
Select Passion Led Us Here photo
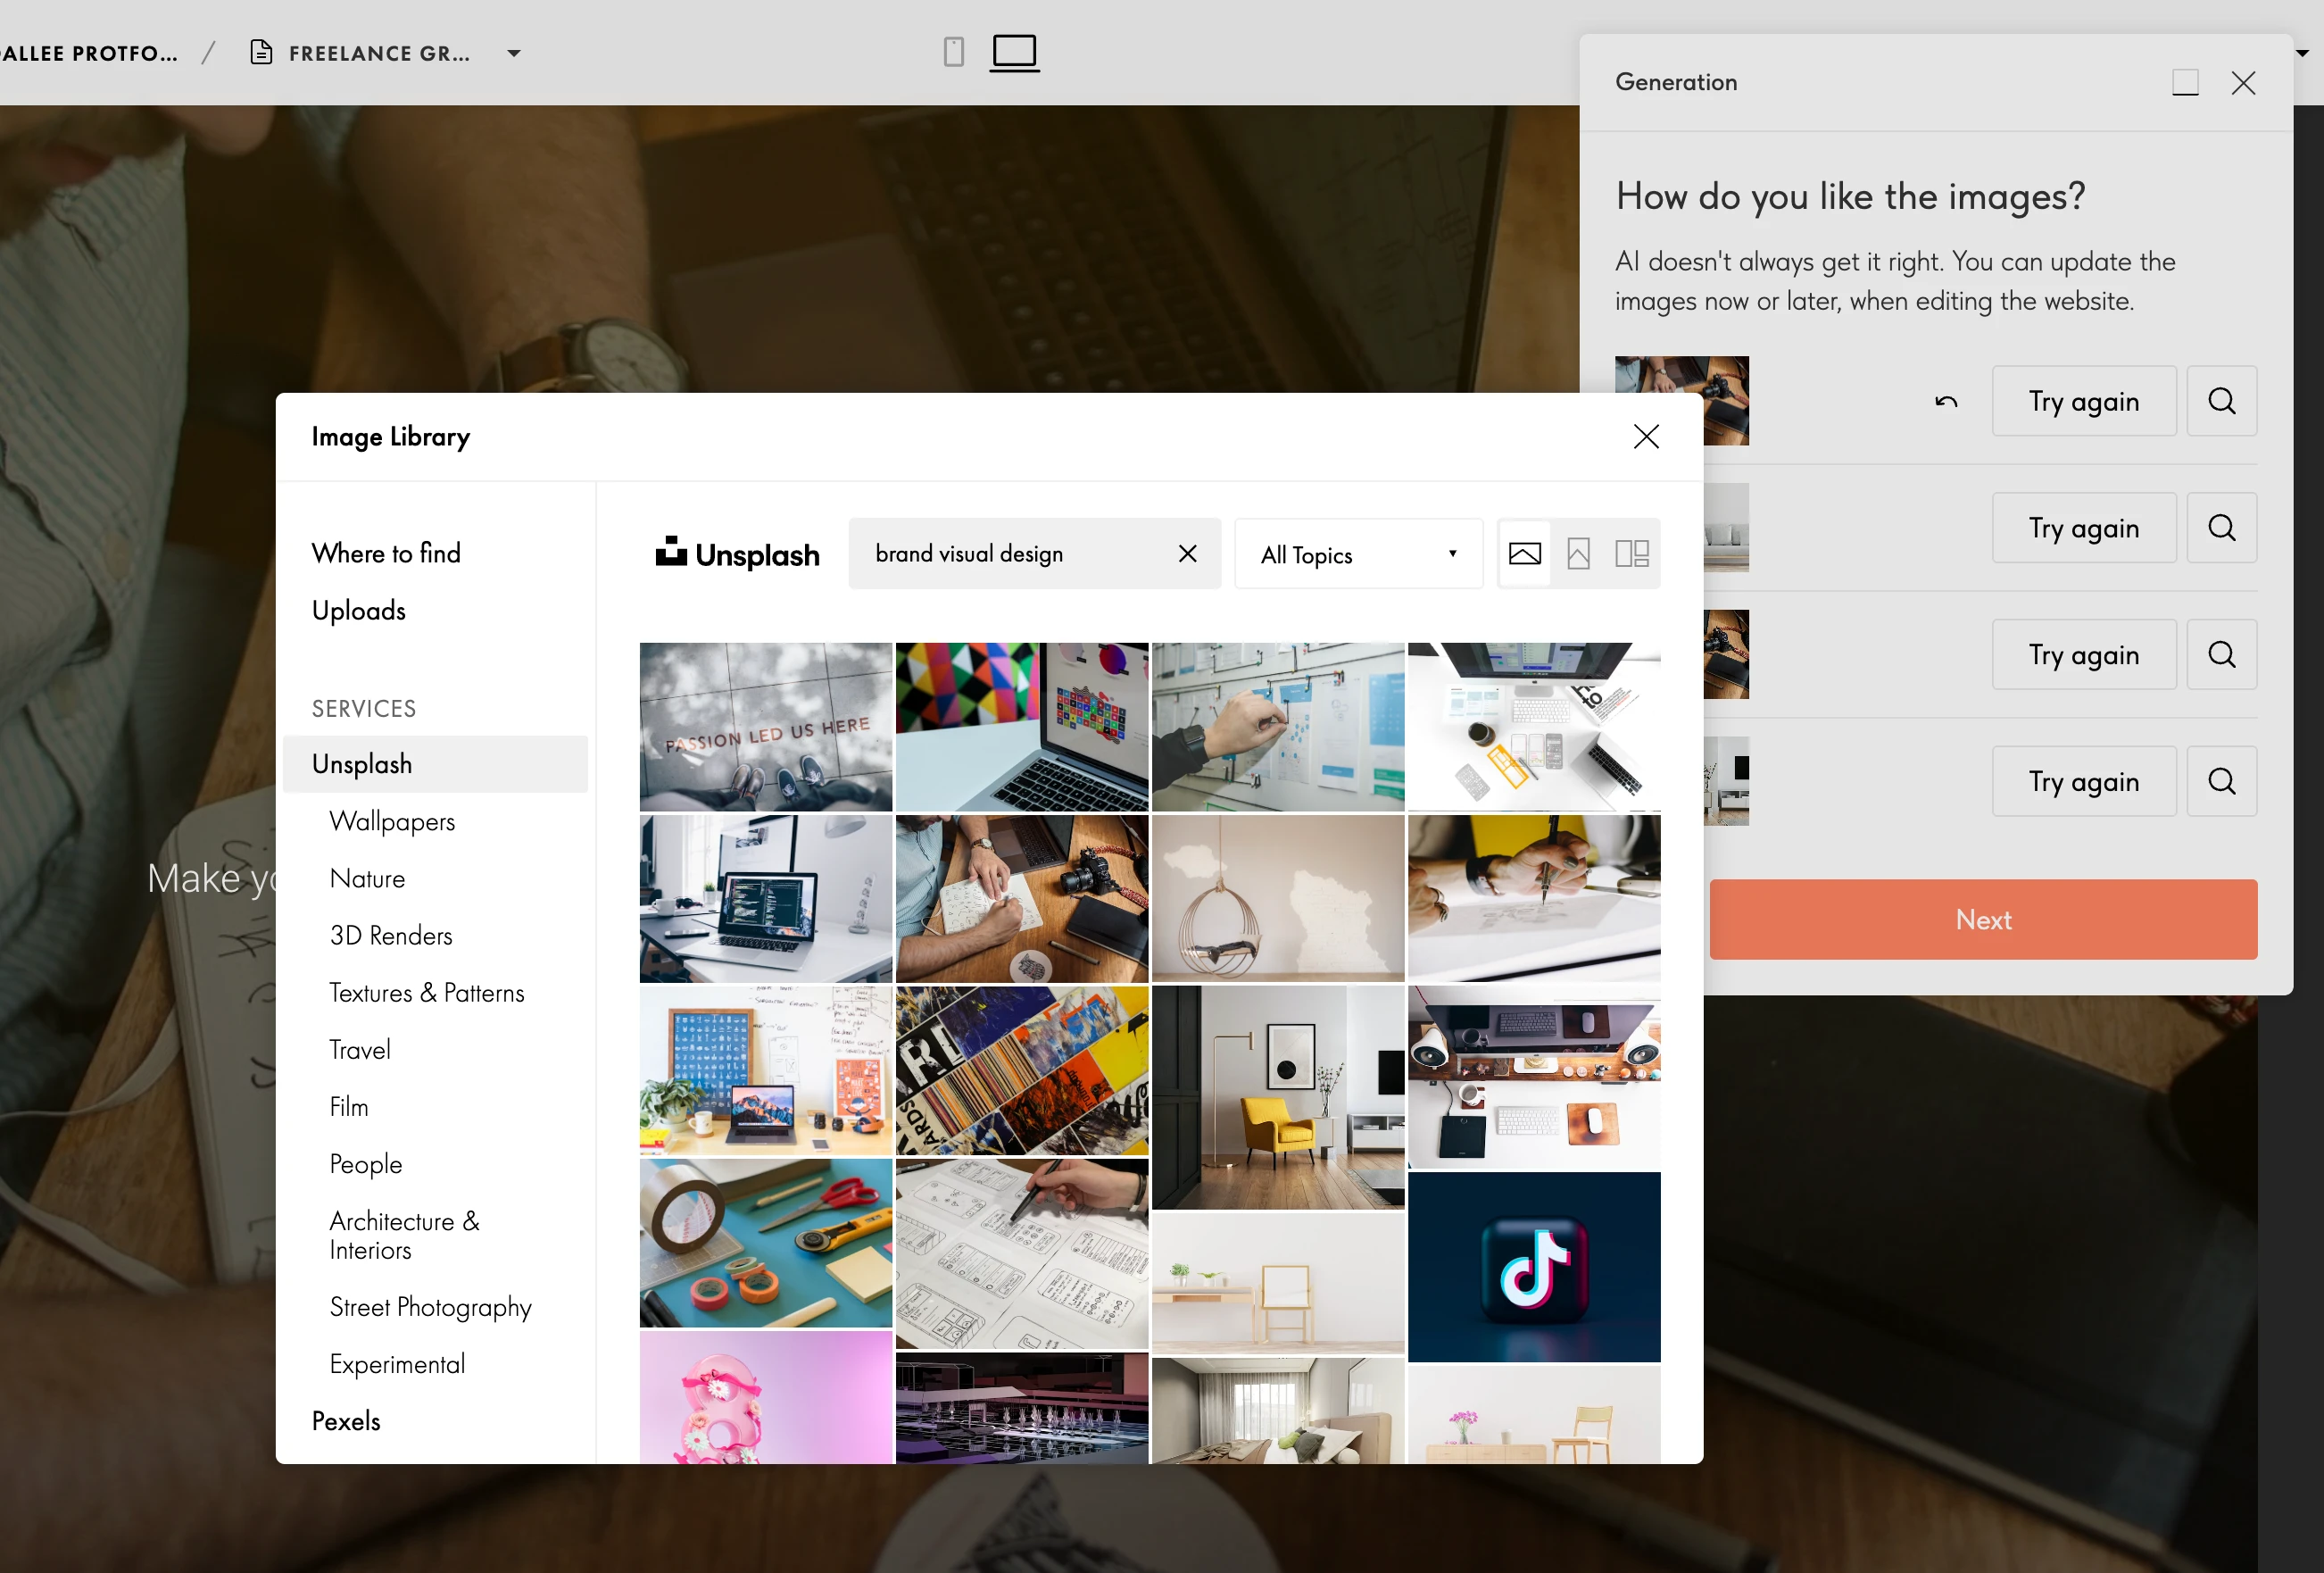pyautogui.click(x=766, y=727)
